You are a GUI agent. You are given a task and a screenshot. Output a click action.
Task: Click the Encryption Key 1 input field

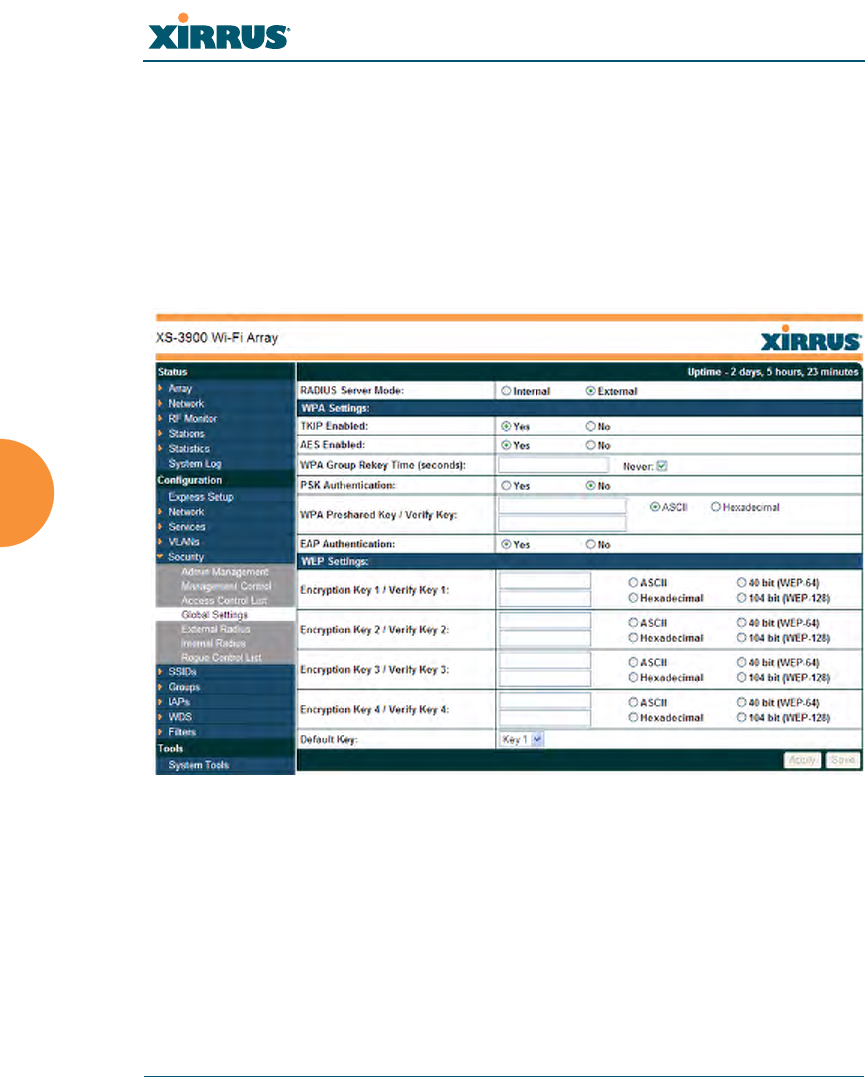(x=545, y=581)
